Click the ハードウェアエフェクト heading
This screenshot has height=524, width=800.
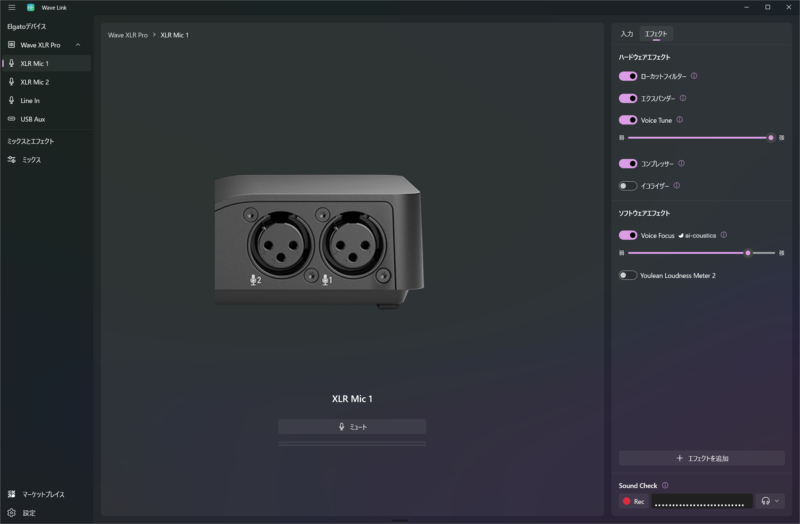pos(644,57)
